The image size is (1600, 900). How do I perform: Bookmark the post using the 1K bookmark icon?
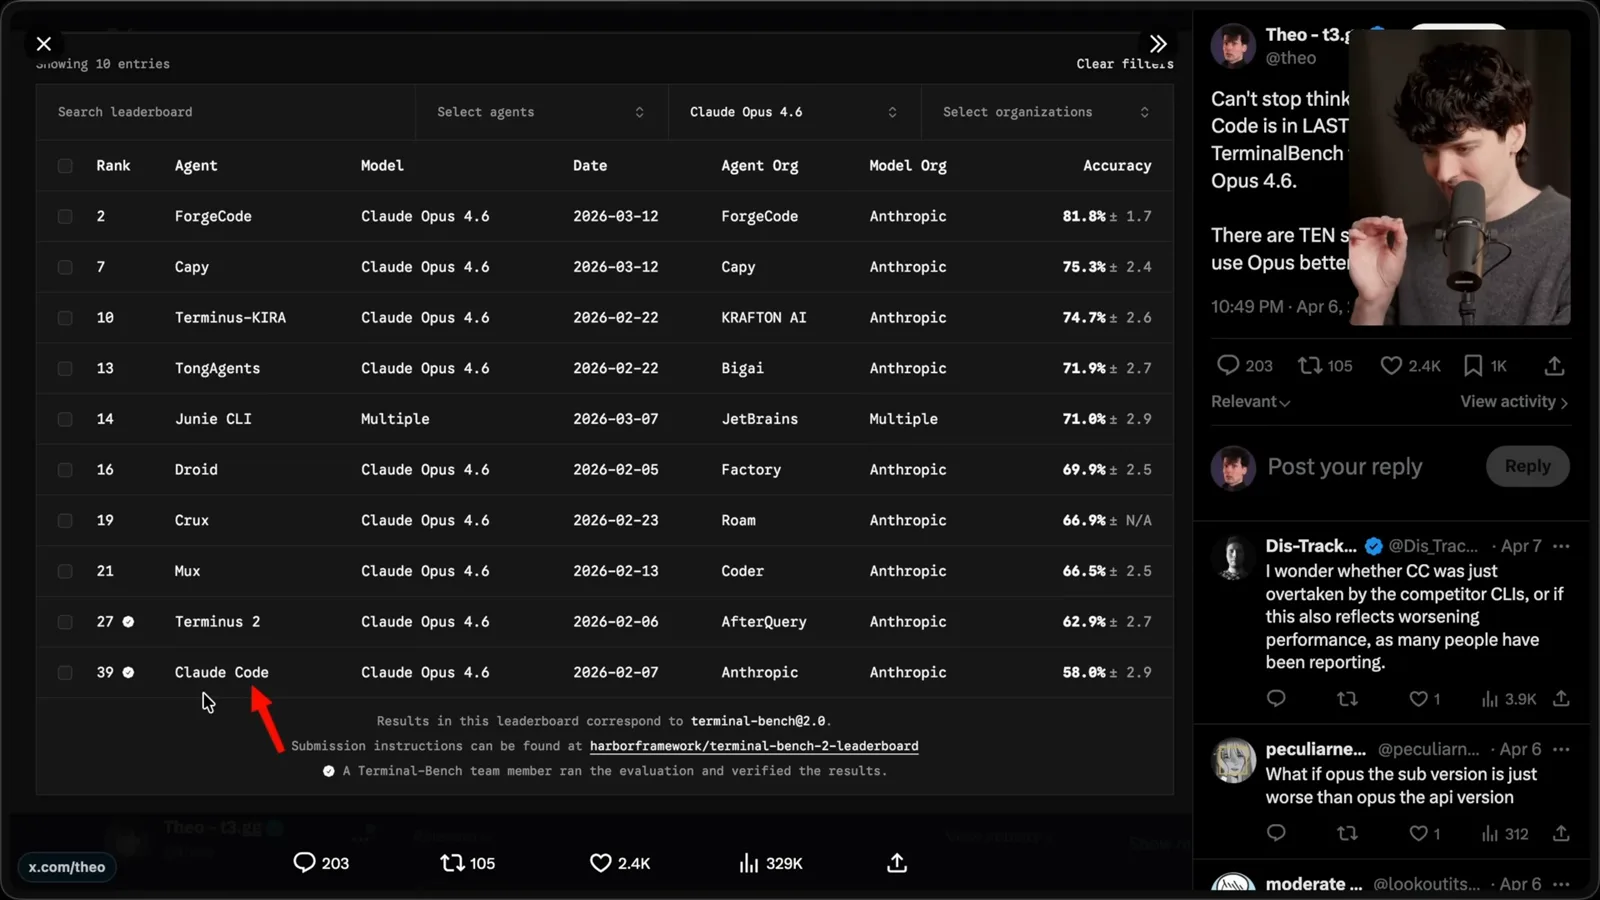[x=1473, y=366]
